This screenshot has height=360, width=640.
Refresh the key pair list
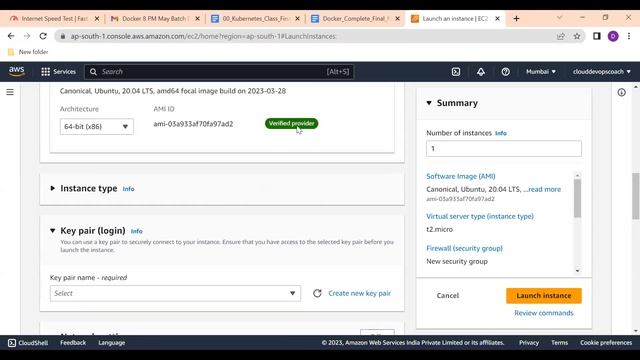[317, 293]
